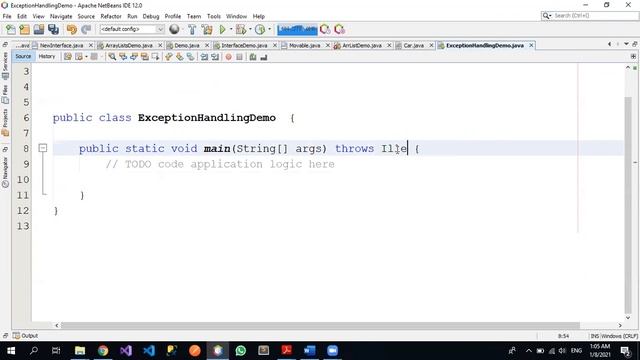Click the Next Bookmark icon
The width and height of the screenshot is (640, 360).
(180, 57)
